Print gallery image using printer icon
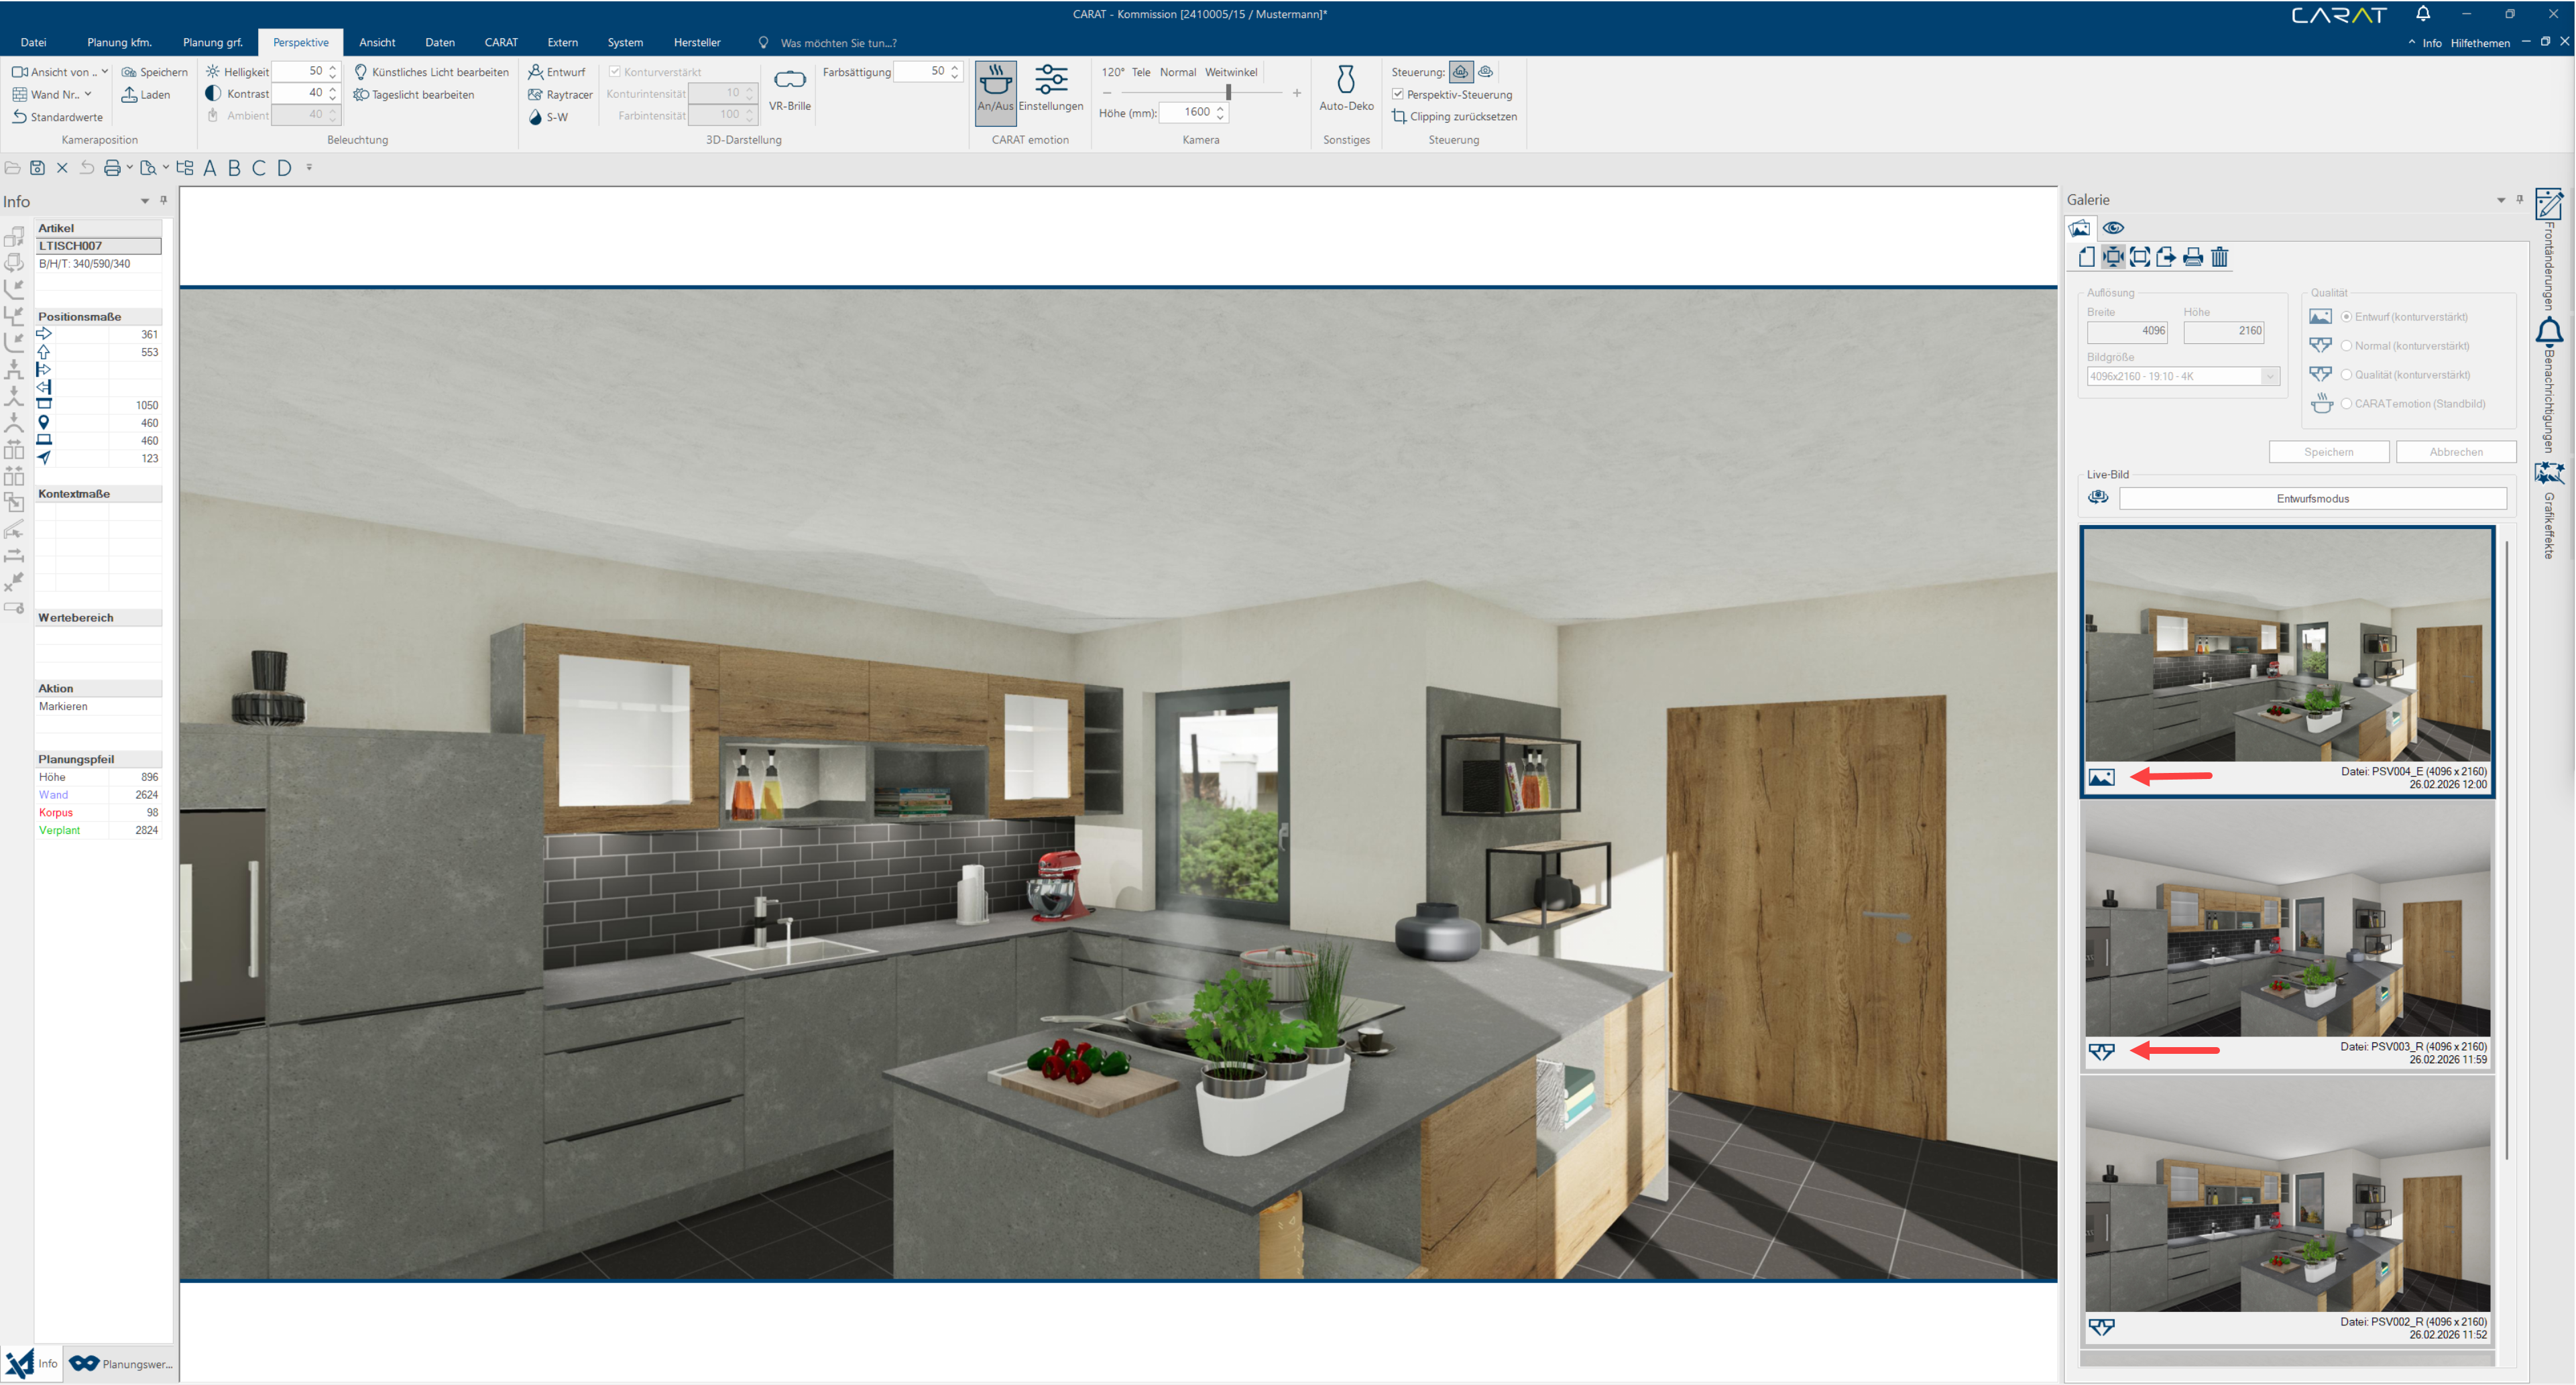Screen dimensions: 2576x1385 pyautogui.click(x=2192, y=257)
